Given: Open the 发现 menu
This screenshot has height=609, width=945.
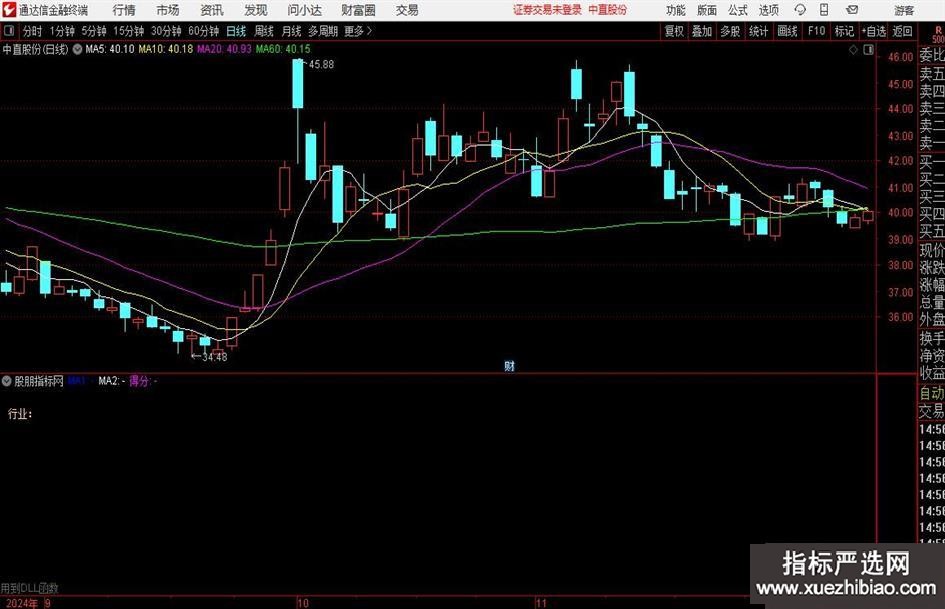Looking at the screenshot, I should click(x=256, y=10).
